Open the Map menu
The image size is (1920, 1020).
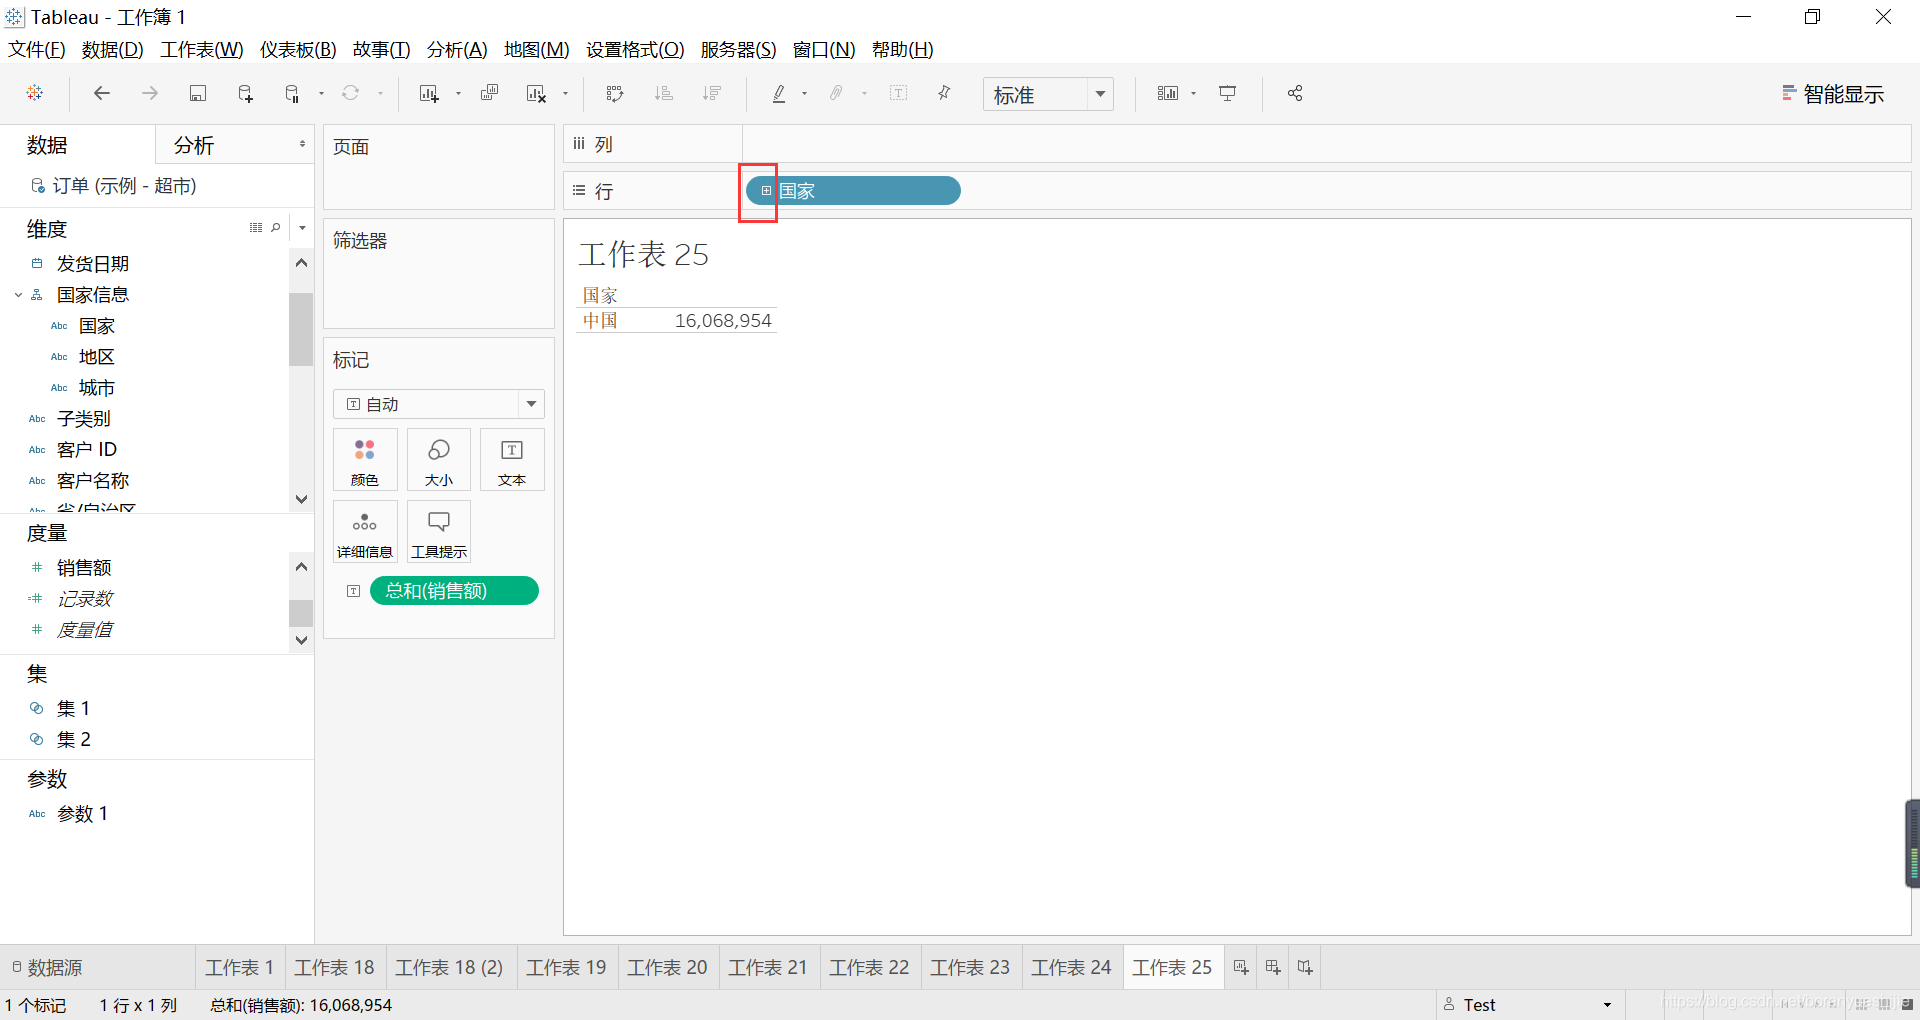pyautogui.click(x=536, y=49)
